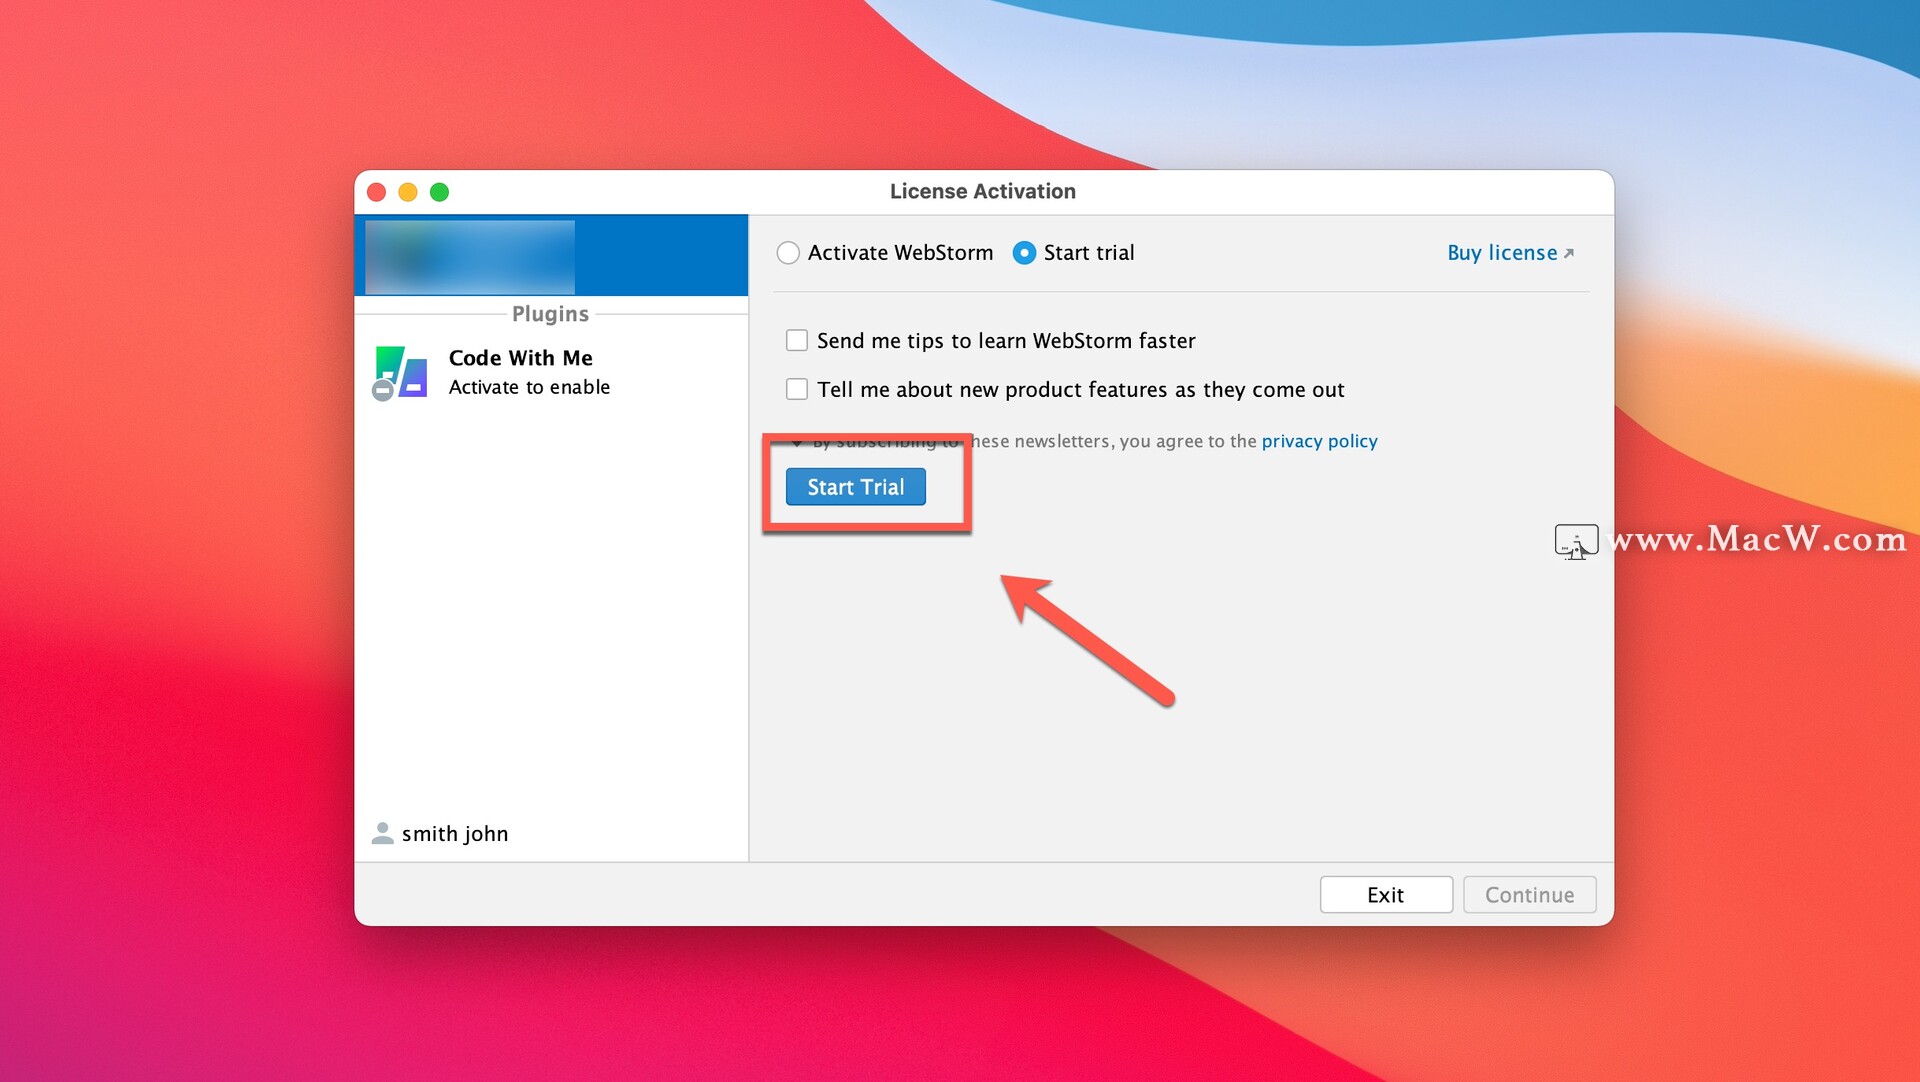The image size is (1920, 1082).
Task: Close the License Activation window
Action: click(x=377, y=192)
